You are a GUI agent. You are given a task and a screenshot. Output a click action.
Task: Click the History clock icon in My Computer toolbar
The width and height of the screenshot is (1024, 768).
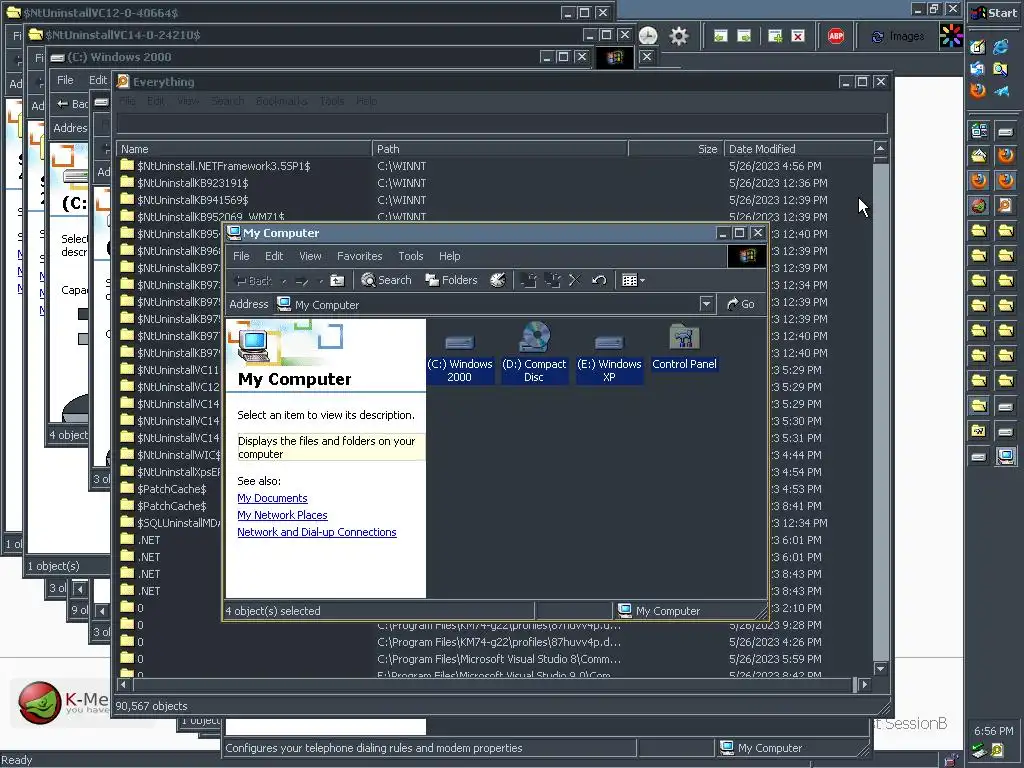(498, 280)
